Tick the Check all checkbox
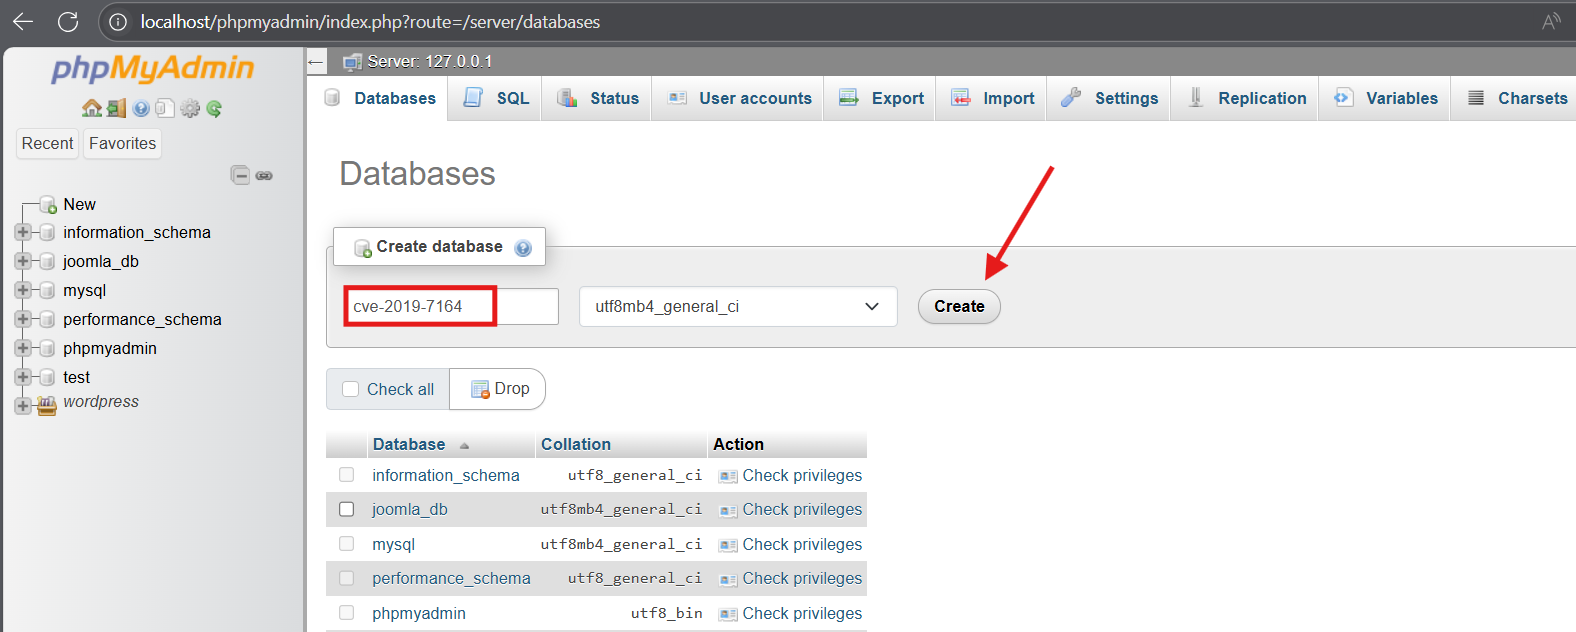Image resolution: width=1576 pixels, height=632 pixels. point(351,389)
